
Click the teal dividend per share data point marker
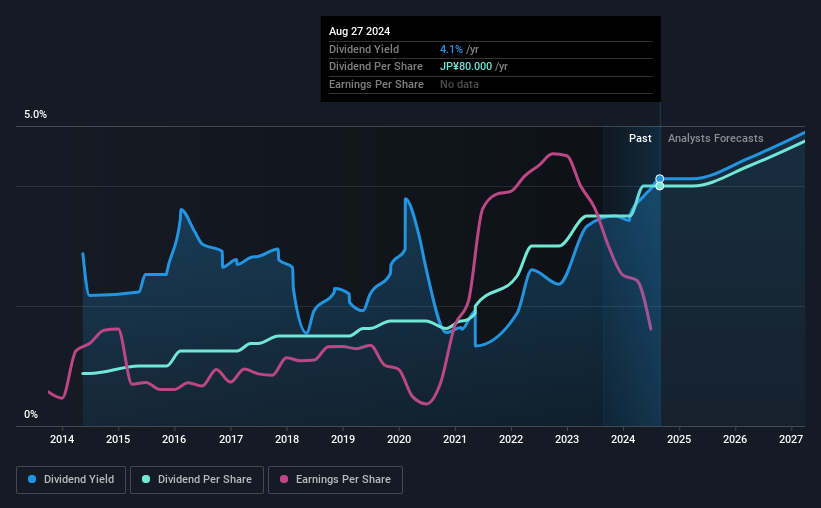[660, 186]
